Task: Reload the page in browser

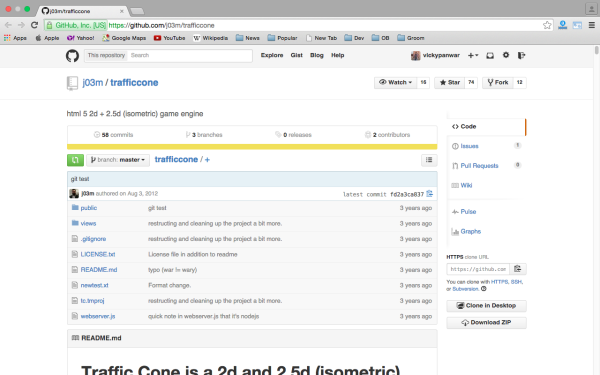Action: coord(34,25)
